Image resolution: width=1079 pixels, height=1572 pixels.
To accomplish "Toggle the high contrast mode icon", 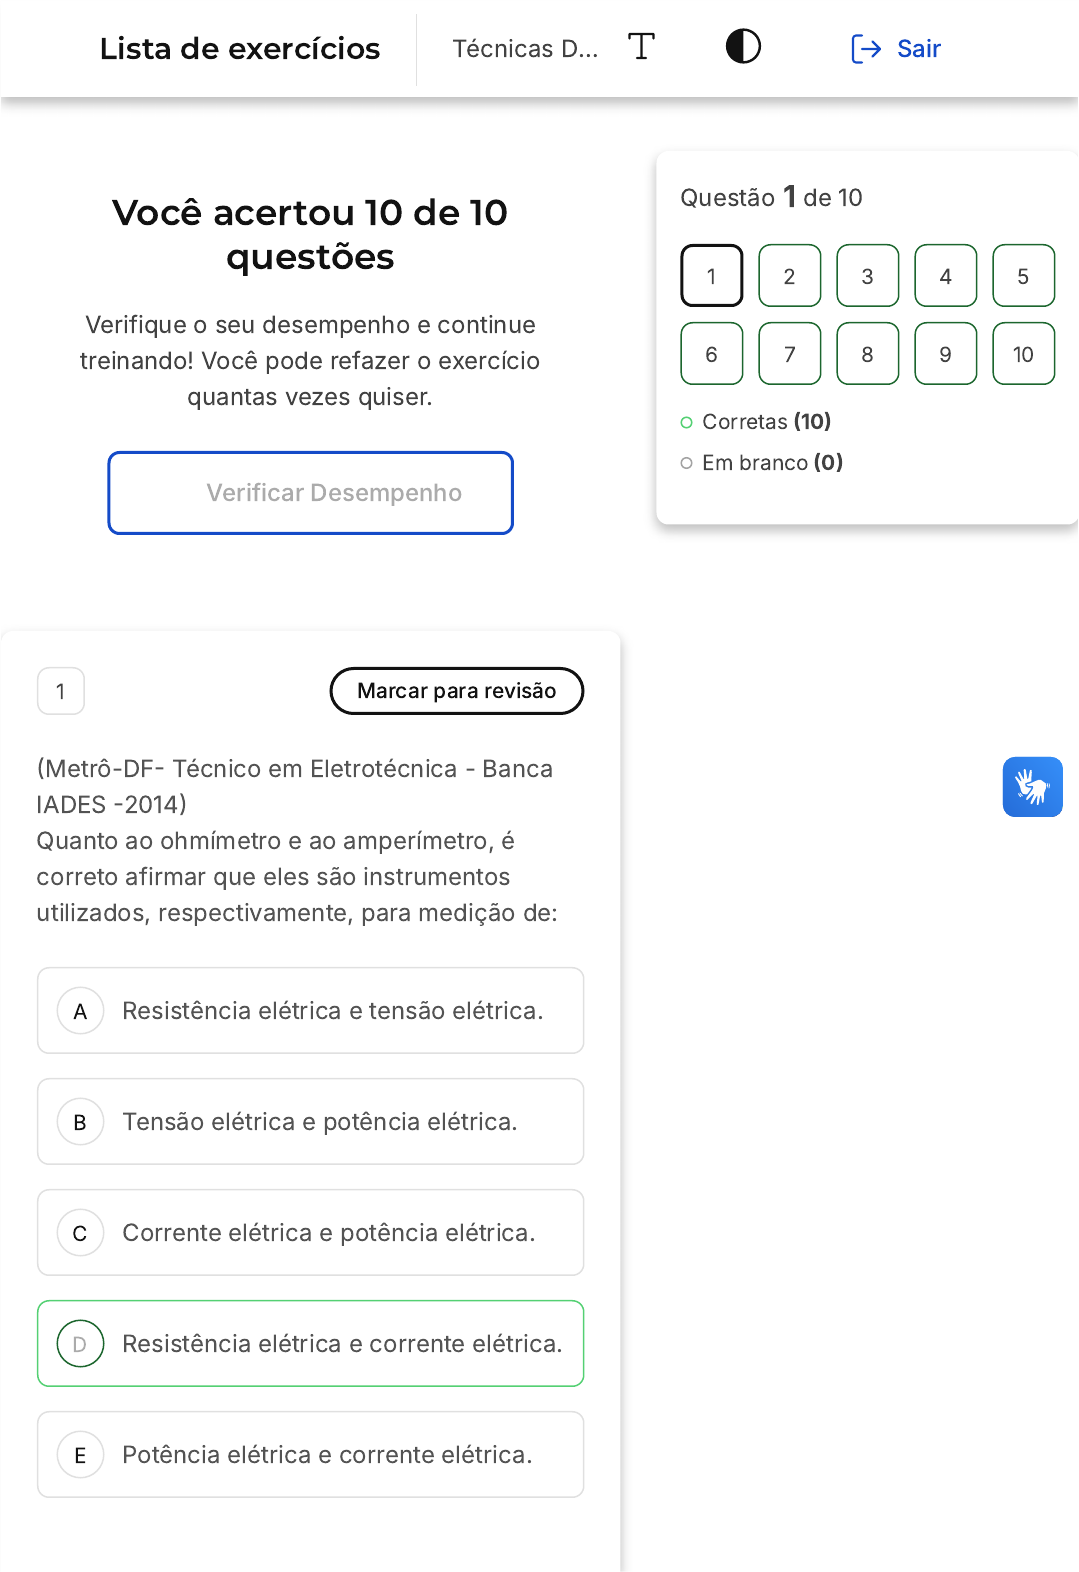I will 743,47.
